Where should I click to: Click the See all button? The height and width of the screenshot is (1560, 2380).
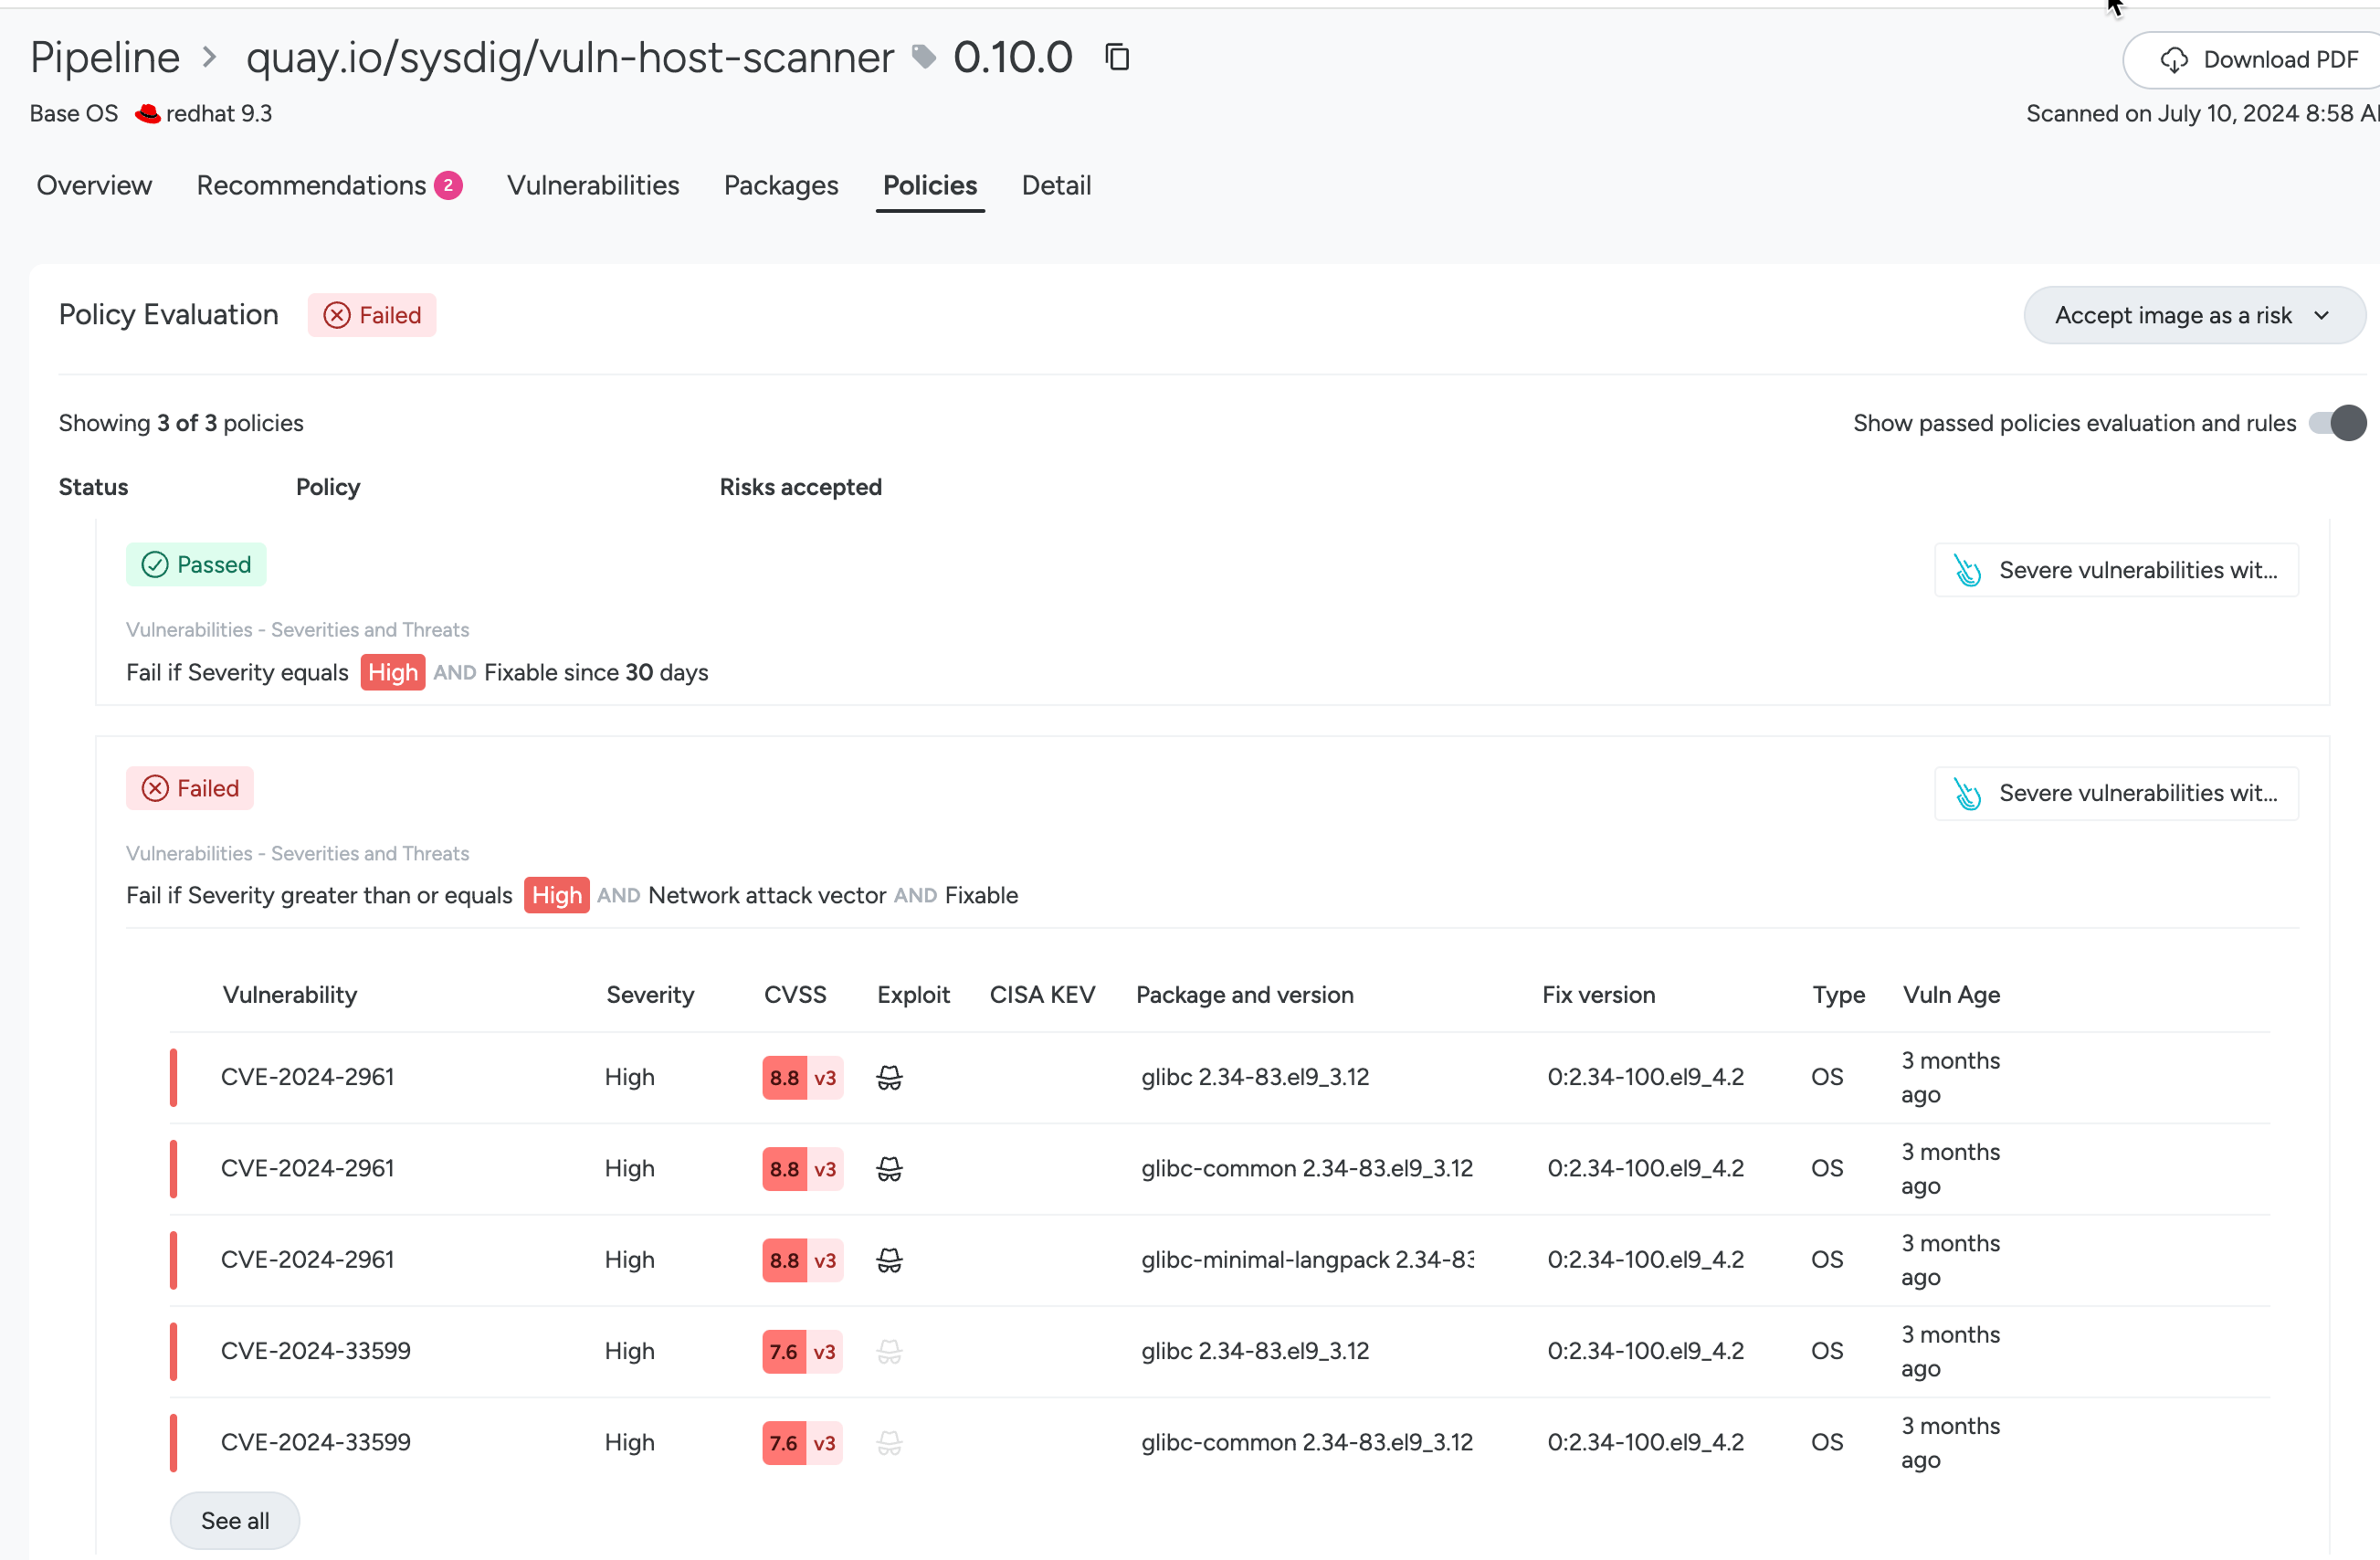click(x=235, y=1520)
